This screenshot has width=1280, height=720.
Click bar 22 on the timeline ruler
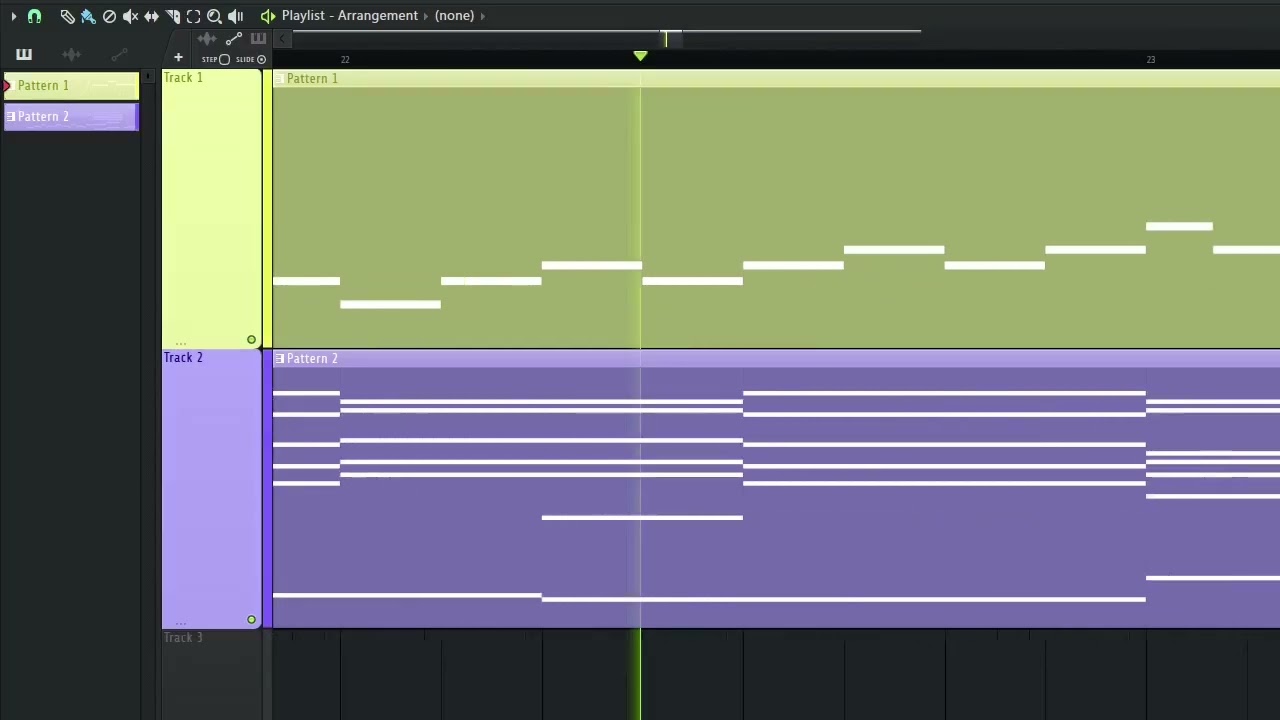[344, 60]
